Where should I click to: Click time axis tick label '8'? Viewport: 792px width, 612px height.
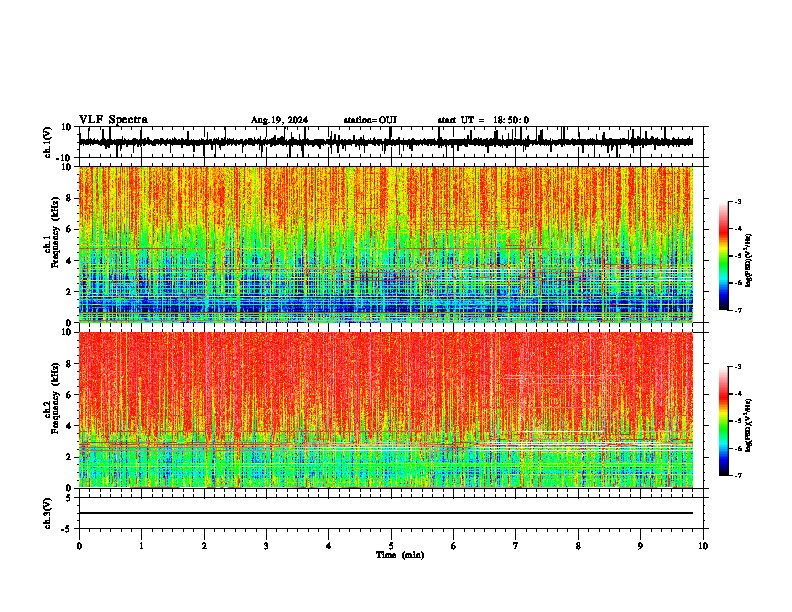click(578, 546)
